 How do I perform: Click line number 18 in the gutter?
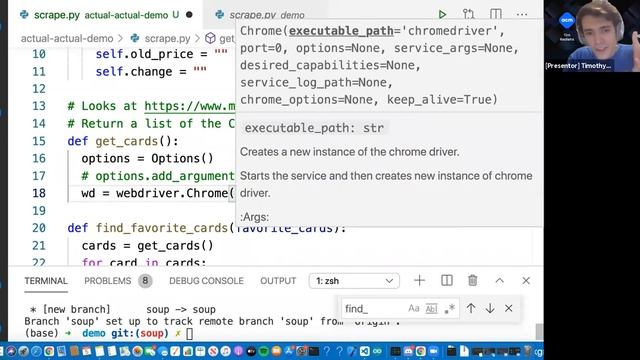(x=39, y=193)
